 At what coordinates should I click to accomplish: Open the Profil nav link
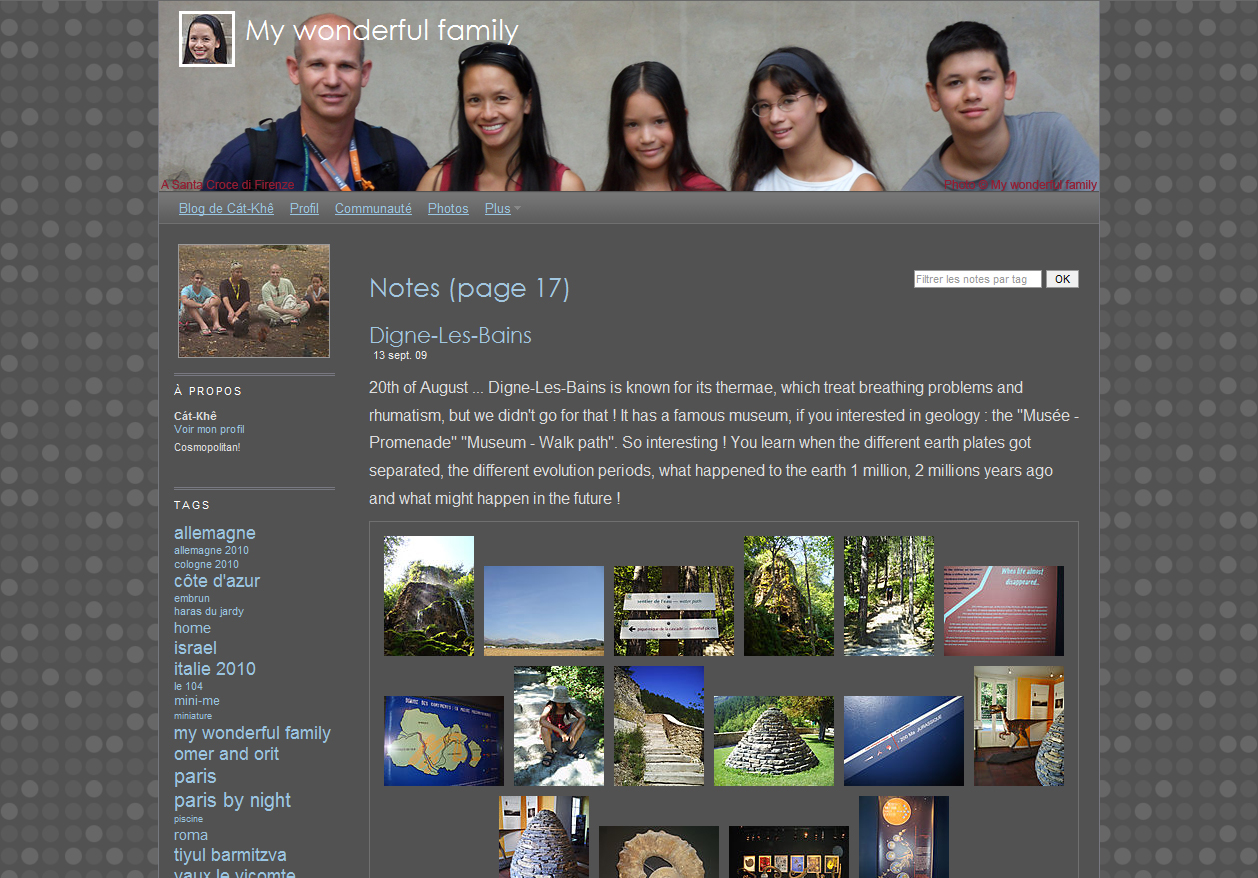tap(304, 209)
